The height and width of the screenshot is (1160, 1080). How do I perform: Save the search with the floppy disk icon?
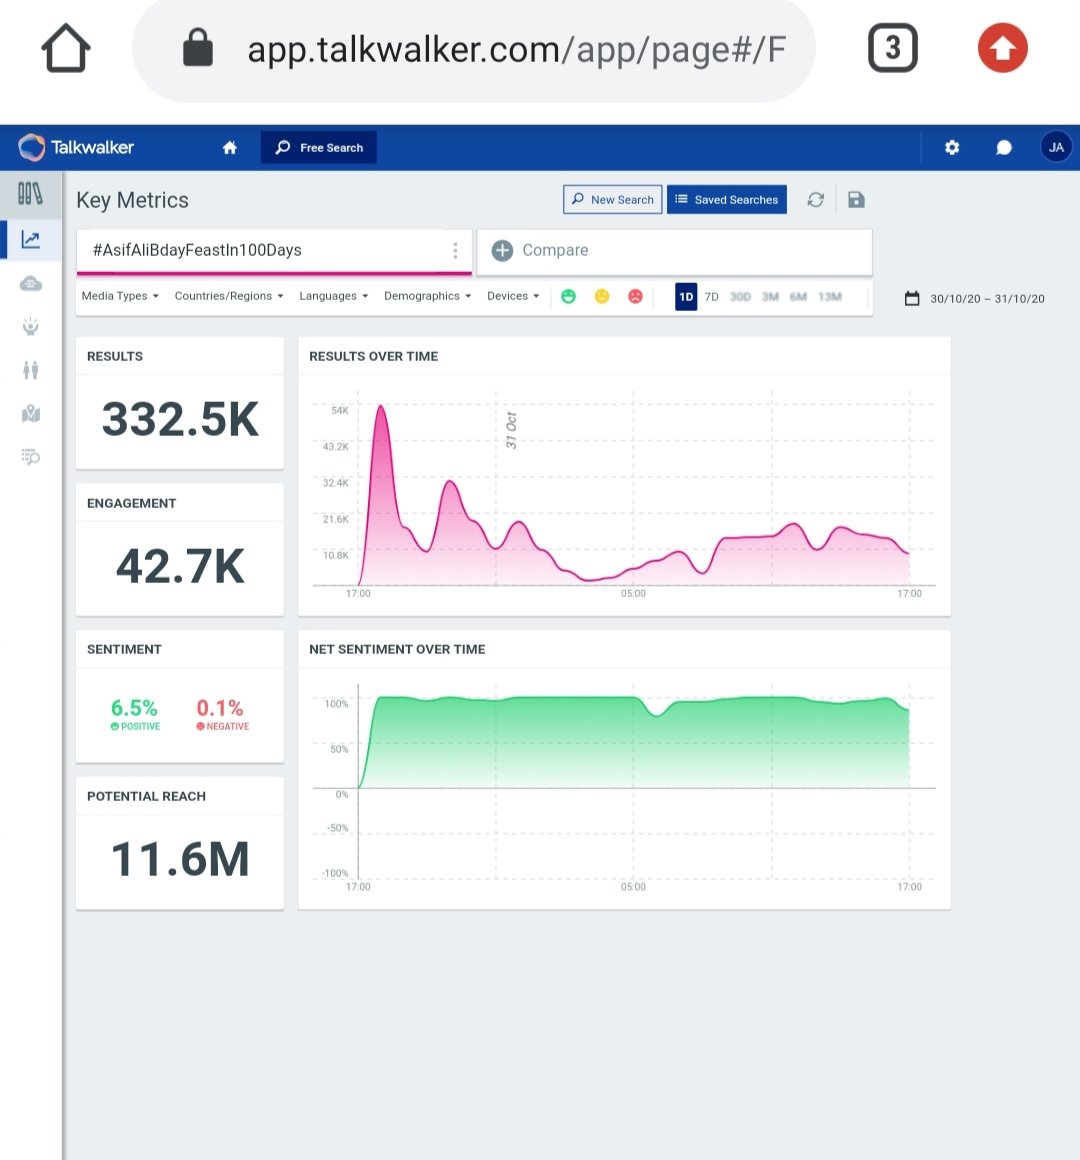pyautogui.click(x=856, y=200)
